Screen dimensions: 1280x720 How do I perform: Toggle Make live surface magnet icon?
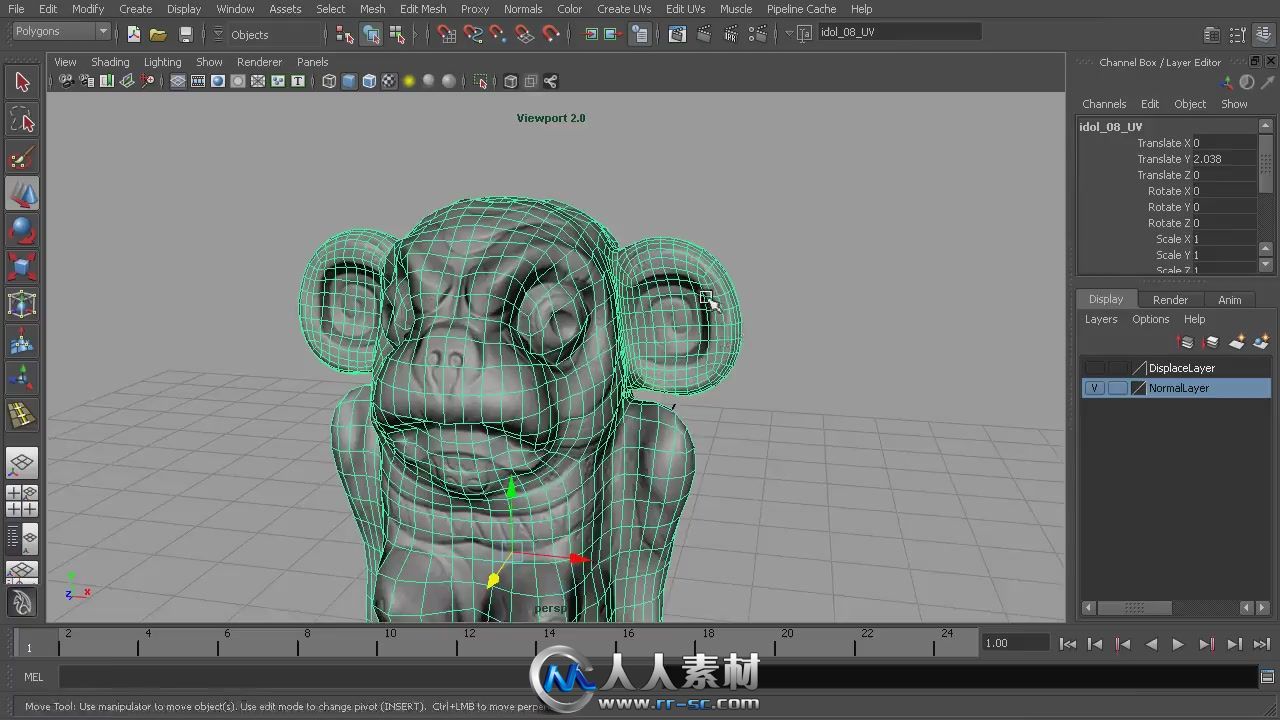[550, 34]
